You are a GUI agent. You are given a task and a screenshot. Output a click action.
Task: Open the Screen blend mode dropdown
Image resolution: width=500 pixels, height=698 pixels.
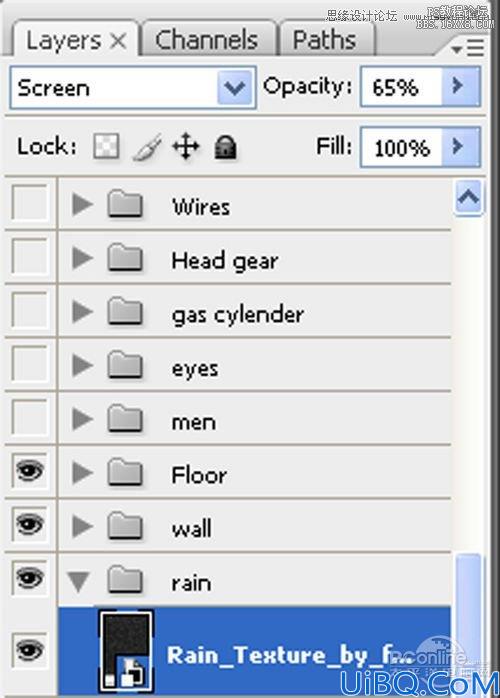coord(133,88)
